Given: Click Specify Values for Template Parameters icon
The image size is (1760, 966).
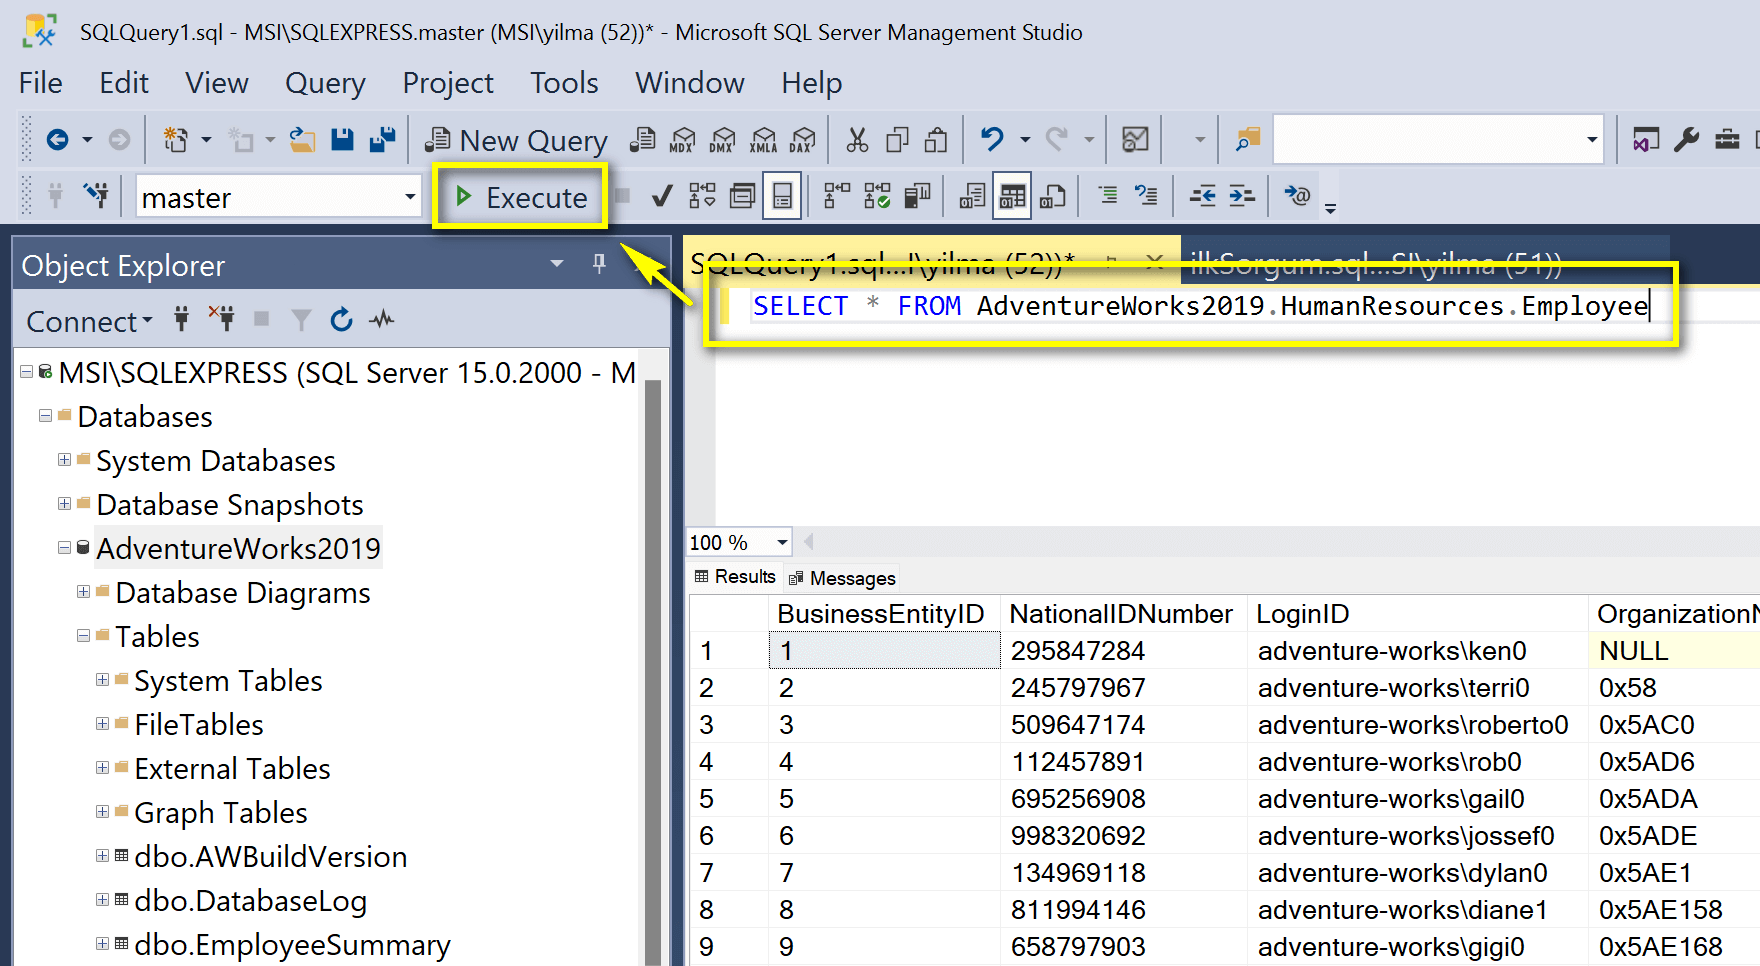Looking at the screenshot, I should point(1297,196).
